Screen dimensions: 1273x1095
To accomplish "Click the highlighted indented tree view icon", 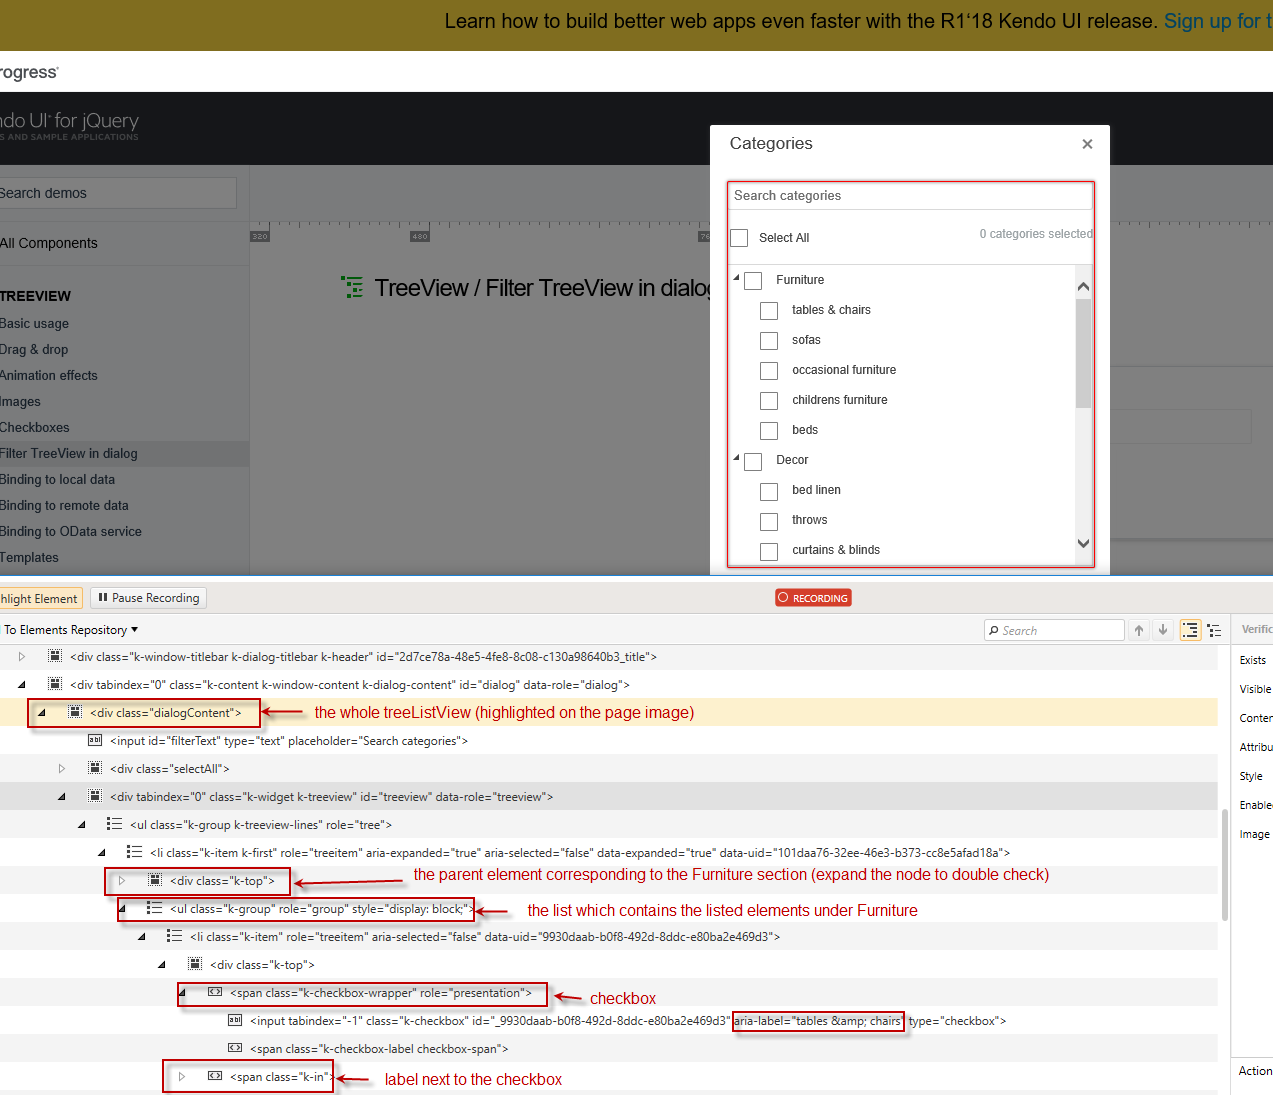I will click(x=1190, y=630).
